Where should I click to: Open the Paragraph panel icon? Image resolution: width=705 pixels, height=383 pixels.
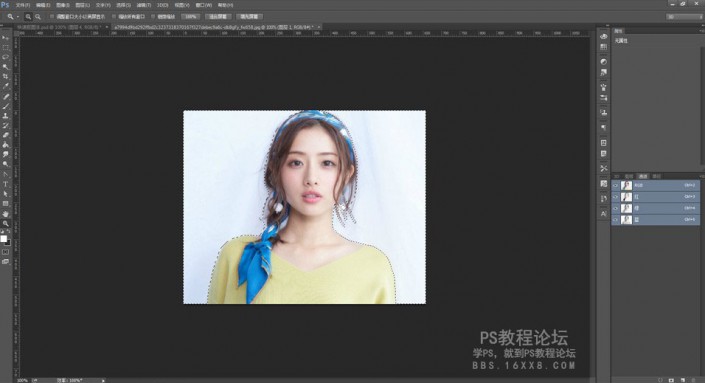click(x=603, y=128)
